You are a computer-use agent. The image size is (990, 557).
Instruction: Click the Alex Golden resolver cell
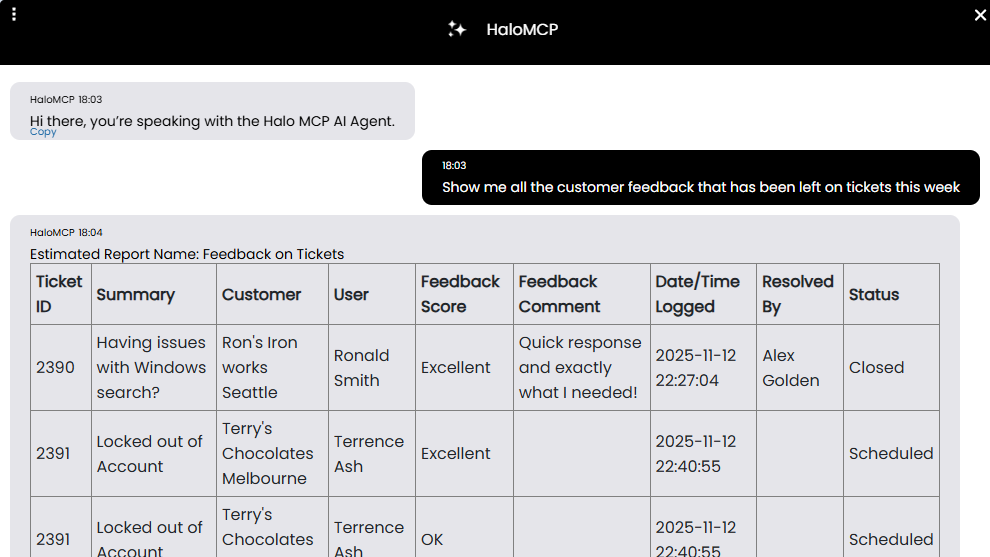791,367
